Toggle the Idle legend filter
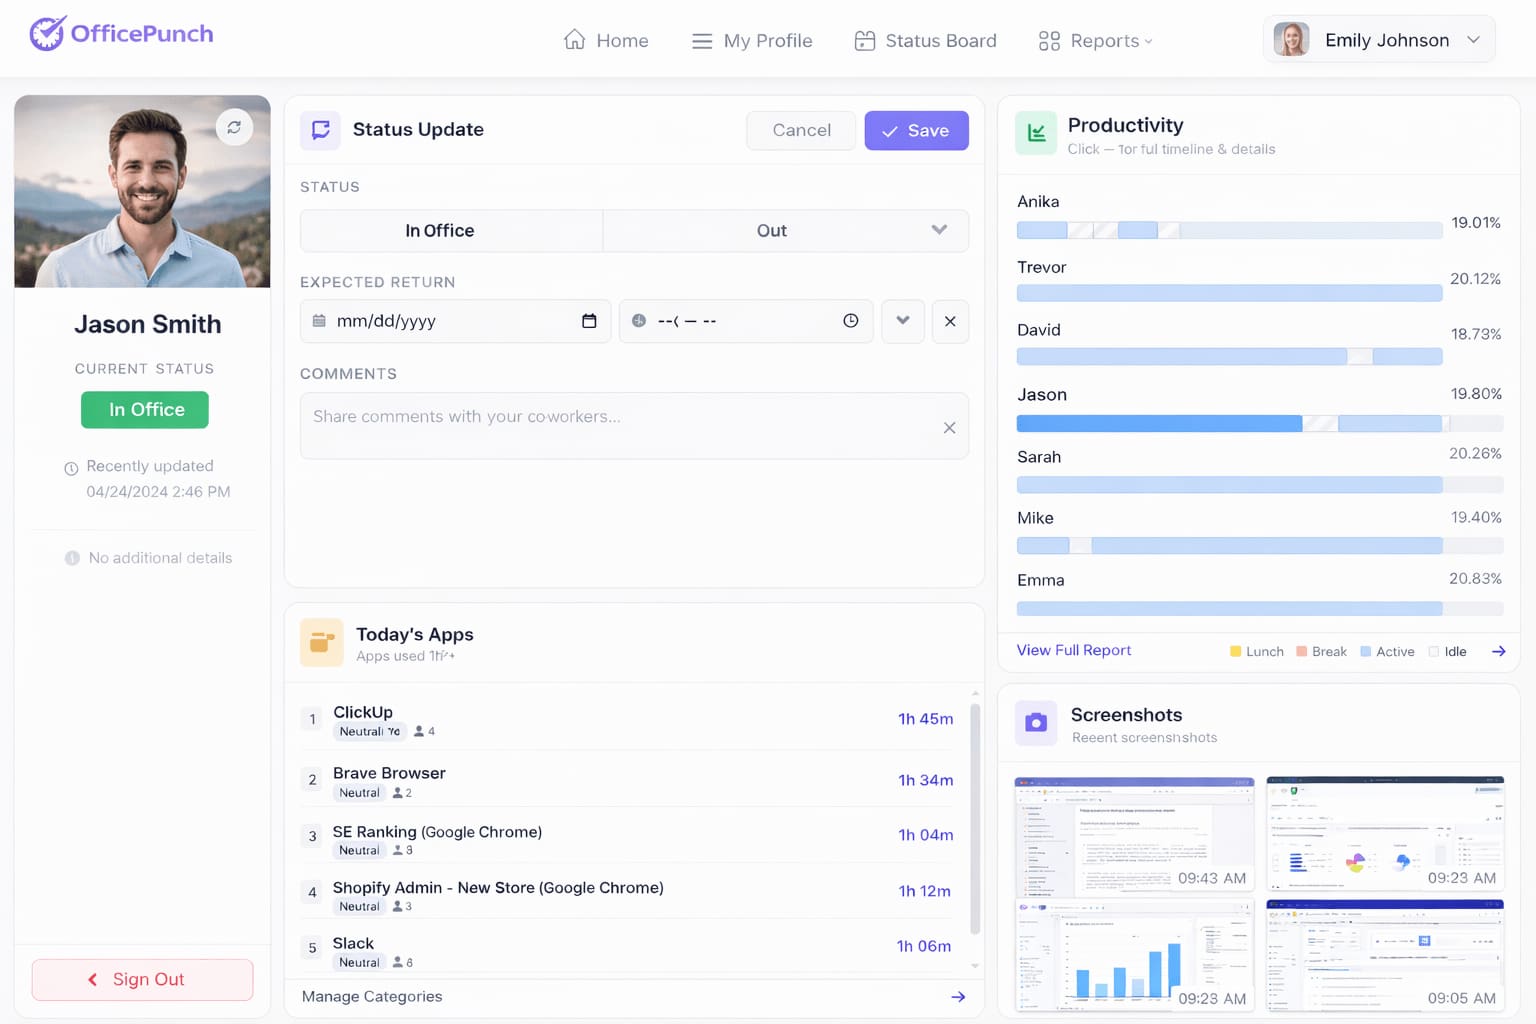This screenshot has width=1536, height=1024. click(x=1447, y=652)
